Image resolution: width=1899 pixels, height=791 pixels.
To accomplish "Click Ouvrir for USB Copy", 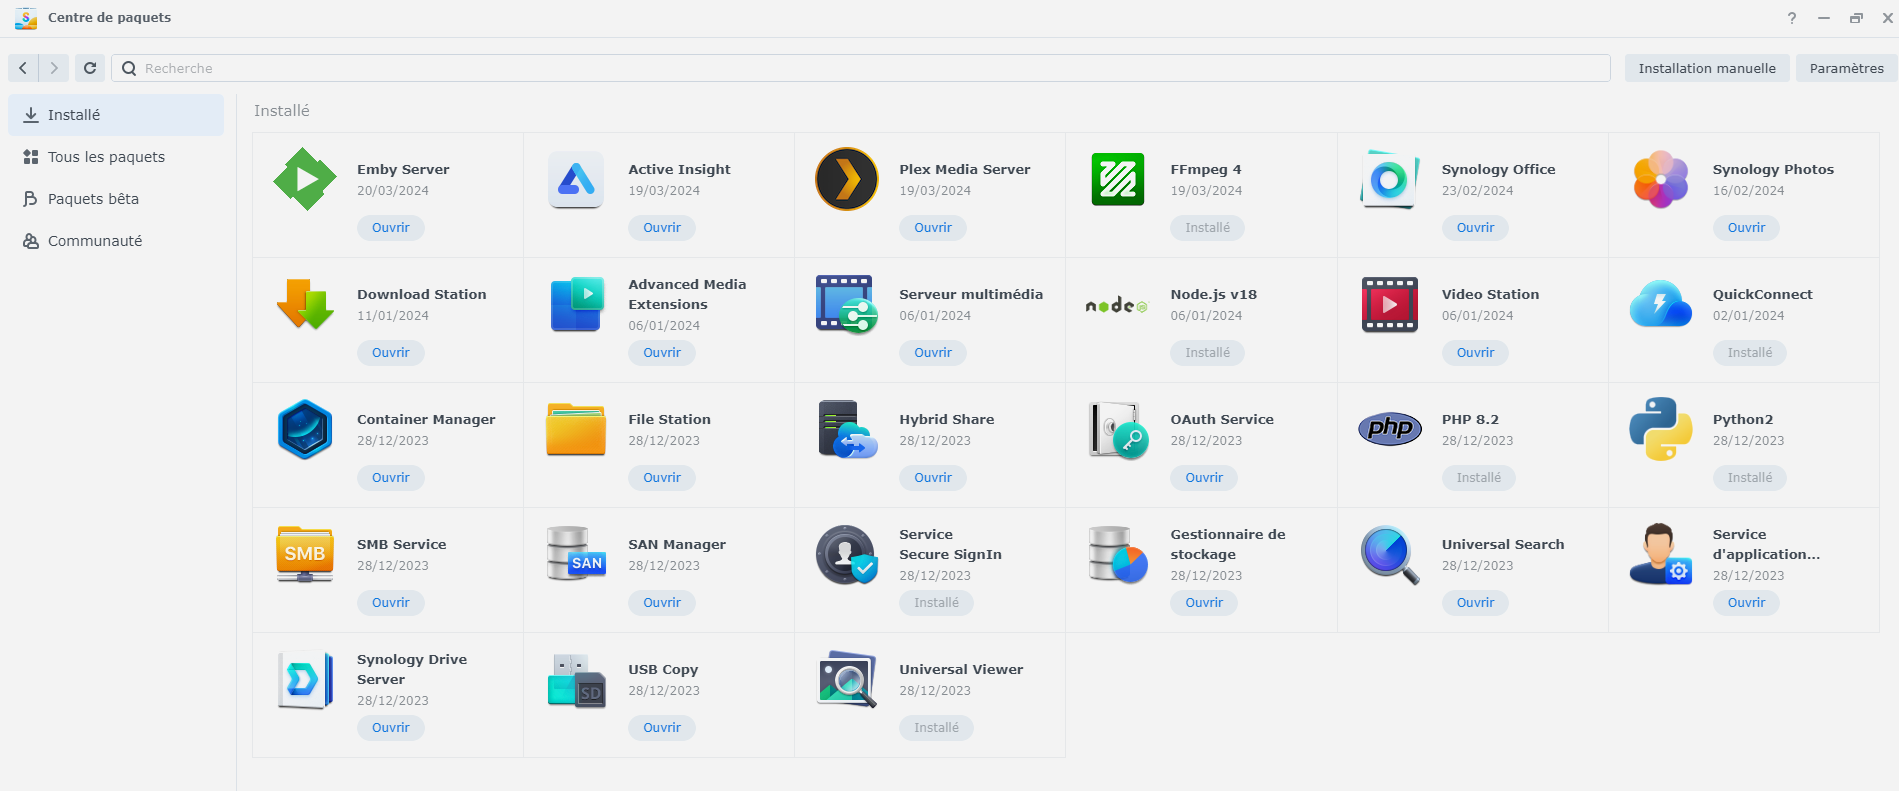I will point(662,728).
